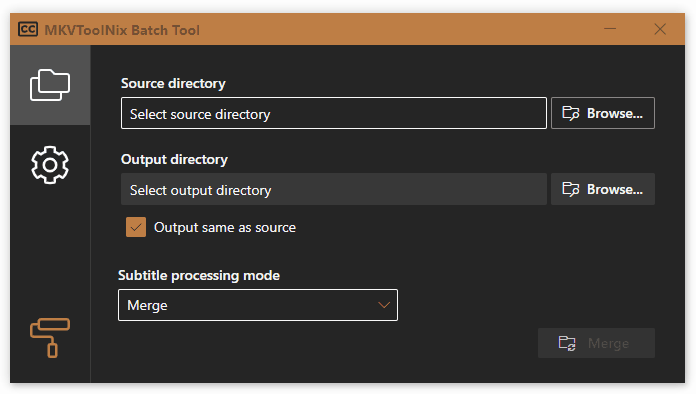Click the Merge button at bottom right
This screenshot has height=394, width=696.
coord(596,343)
